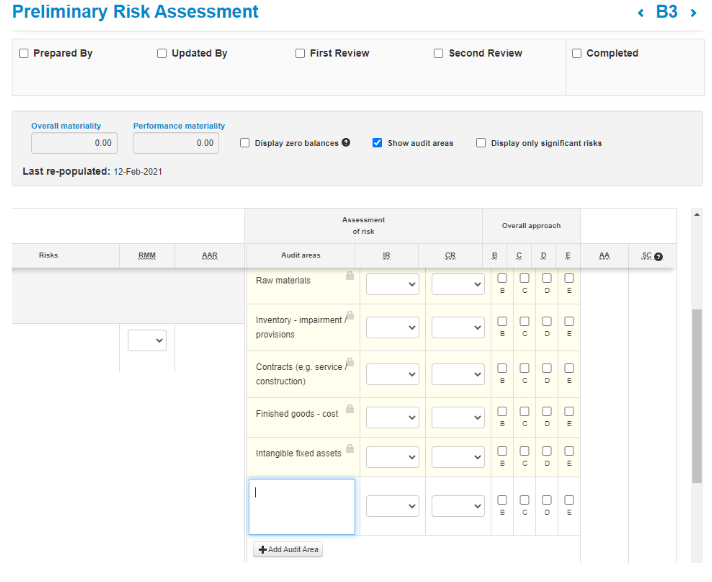Click help icon next to SC column
The width and height of the screenshot is (712, 582).
tap(659, 257)
